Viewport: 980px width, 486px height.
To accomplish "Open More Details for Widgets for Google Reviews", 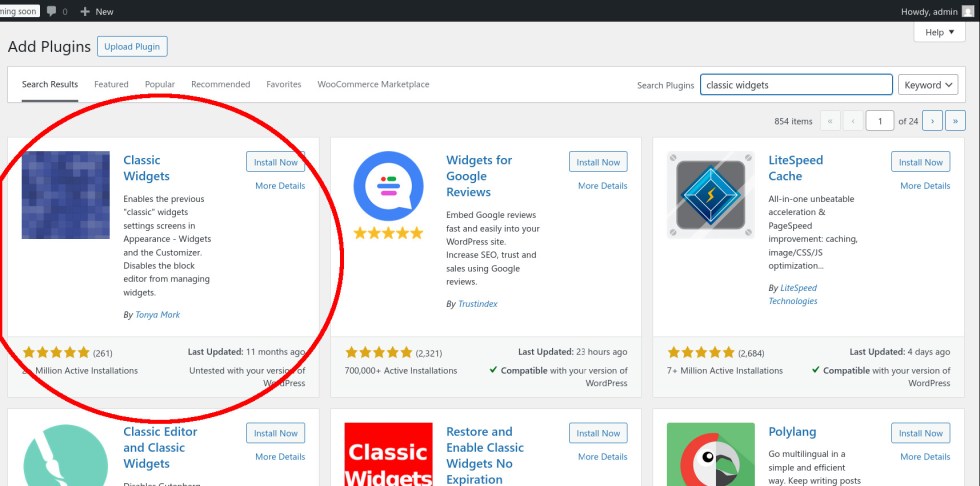I will coord(602,186).
